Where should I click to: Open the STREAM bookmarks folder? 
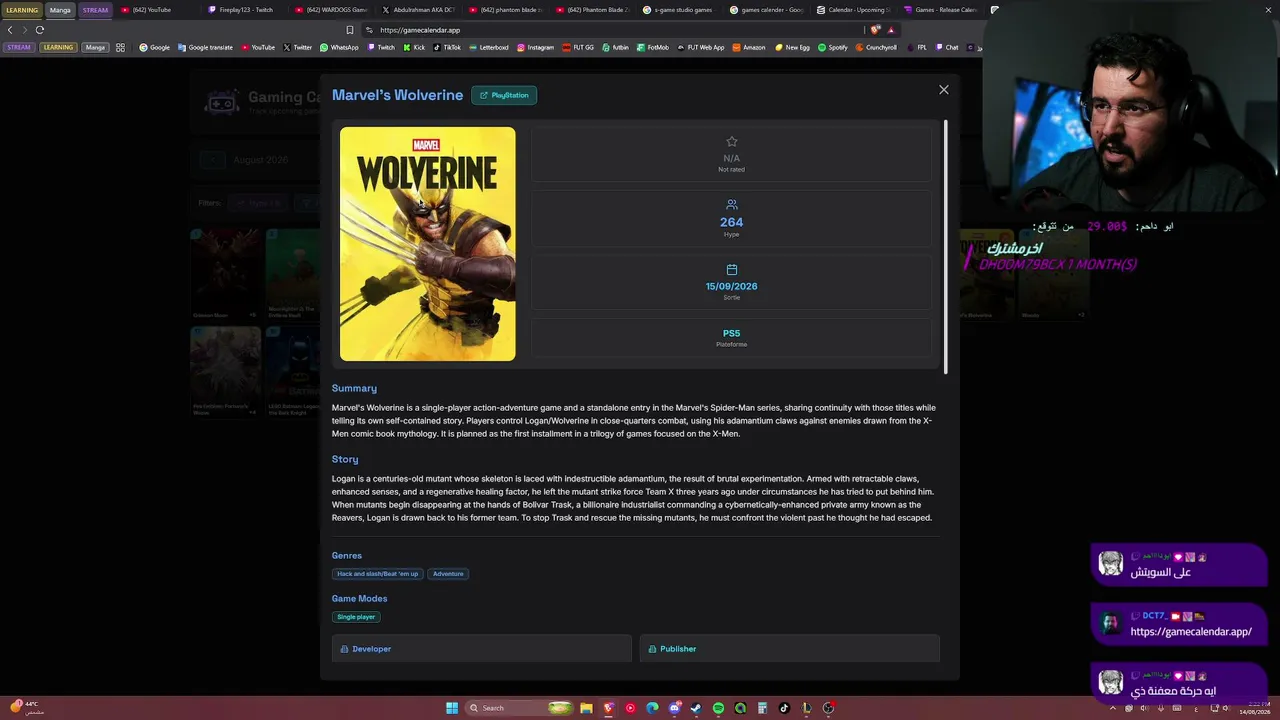coord(19,47)
